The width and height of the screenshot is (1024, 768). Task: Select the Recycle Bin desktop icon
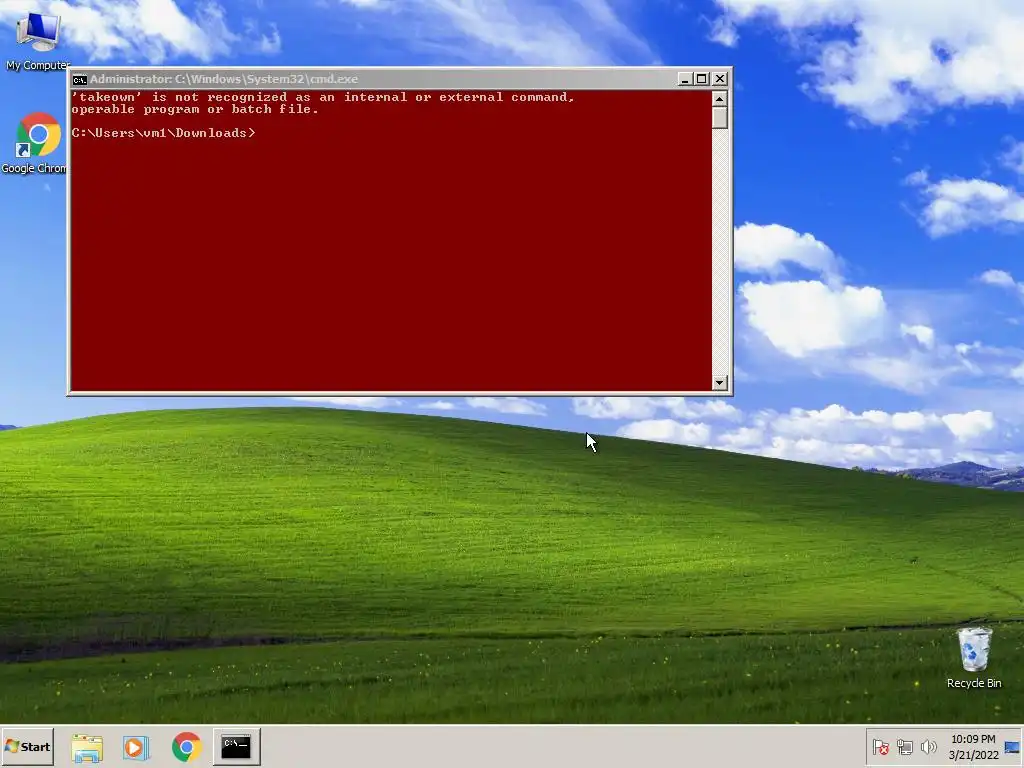point(974,658)
